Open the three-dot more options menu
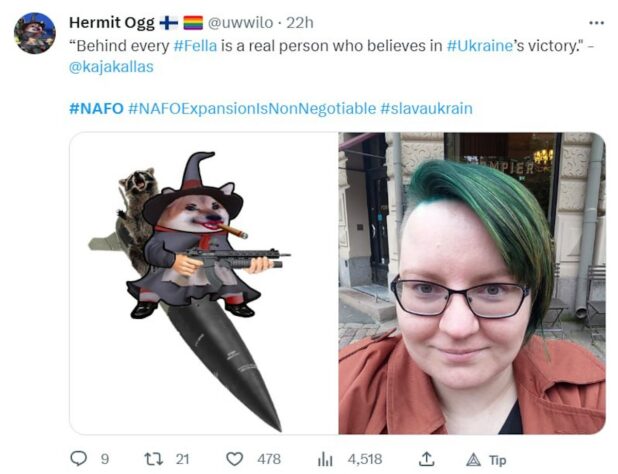This screenshot has width=618, height=474. tap(596, 23)
